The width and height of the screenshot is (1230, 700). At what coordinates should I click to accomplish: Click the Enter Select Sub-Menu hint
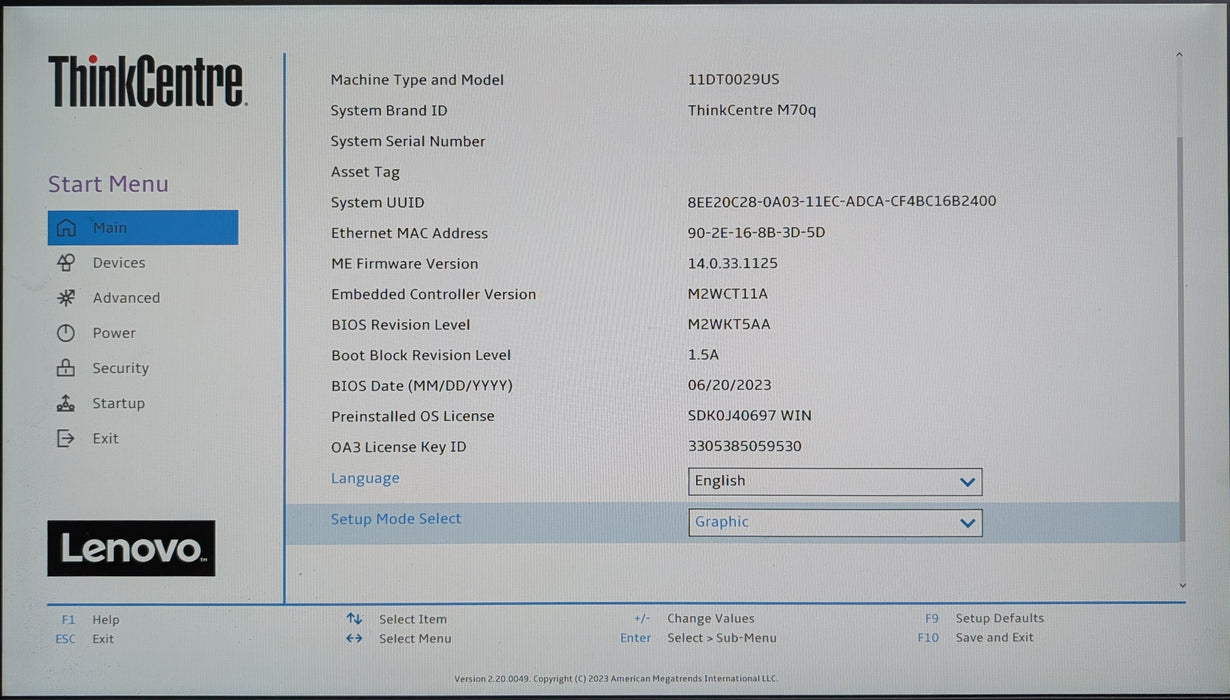pyautogui.click(x=698, y=638)
